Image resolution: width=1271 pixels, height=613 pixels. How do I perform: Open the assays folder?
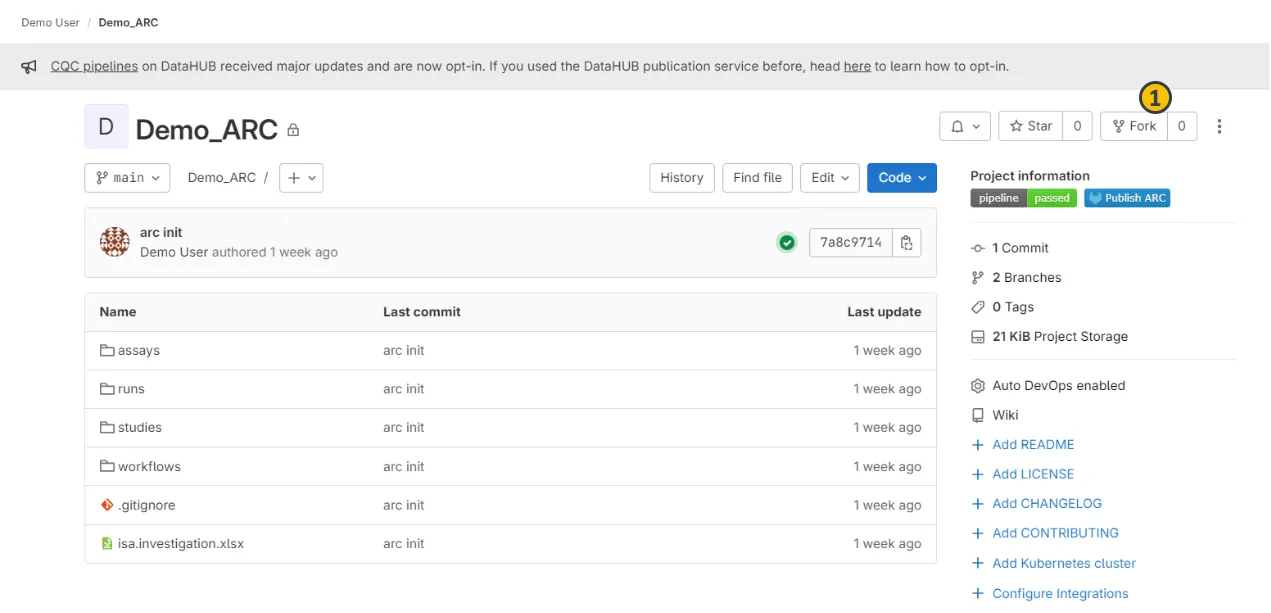click(x=138, y=351)
